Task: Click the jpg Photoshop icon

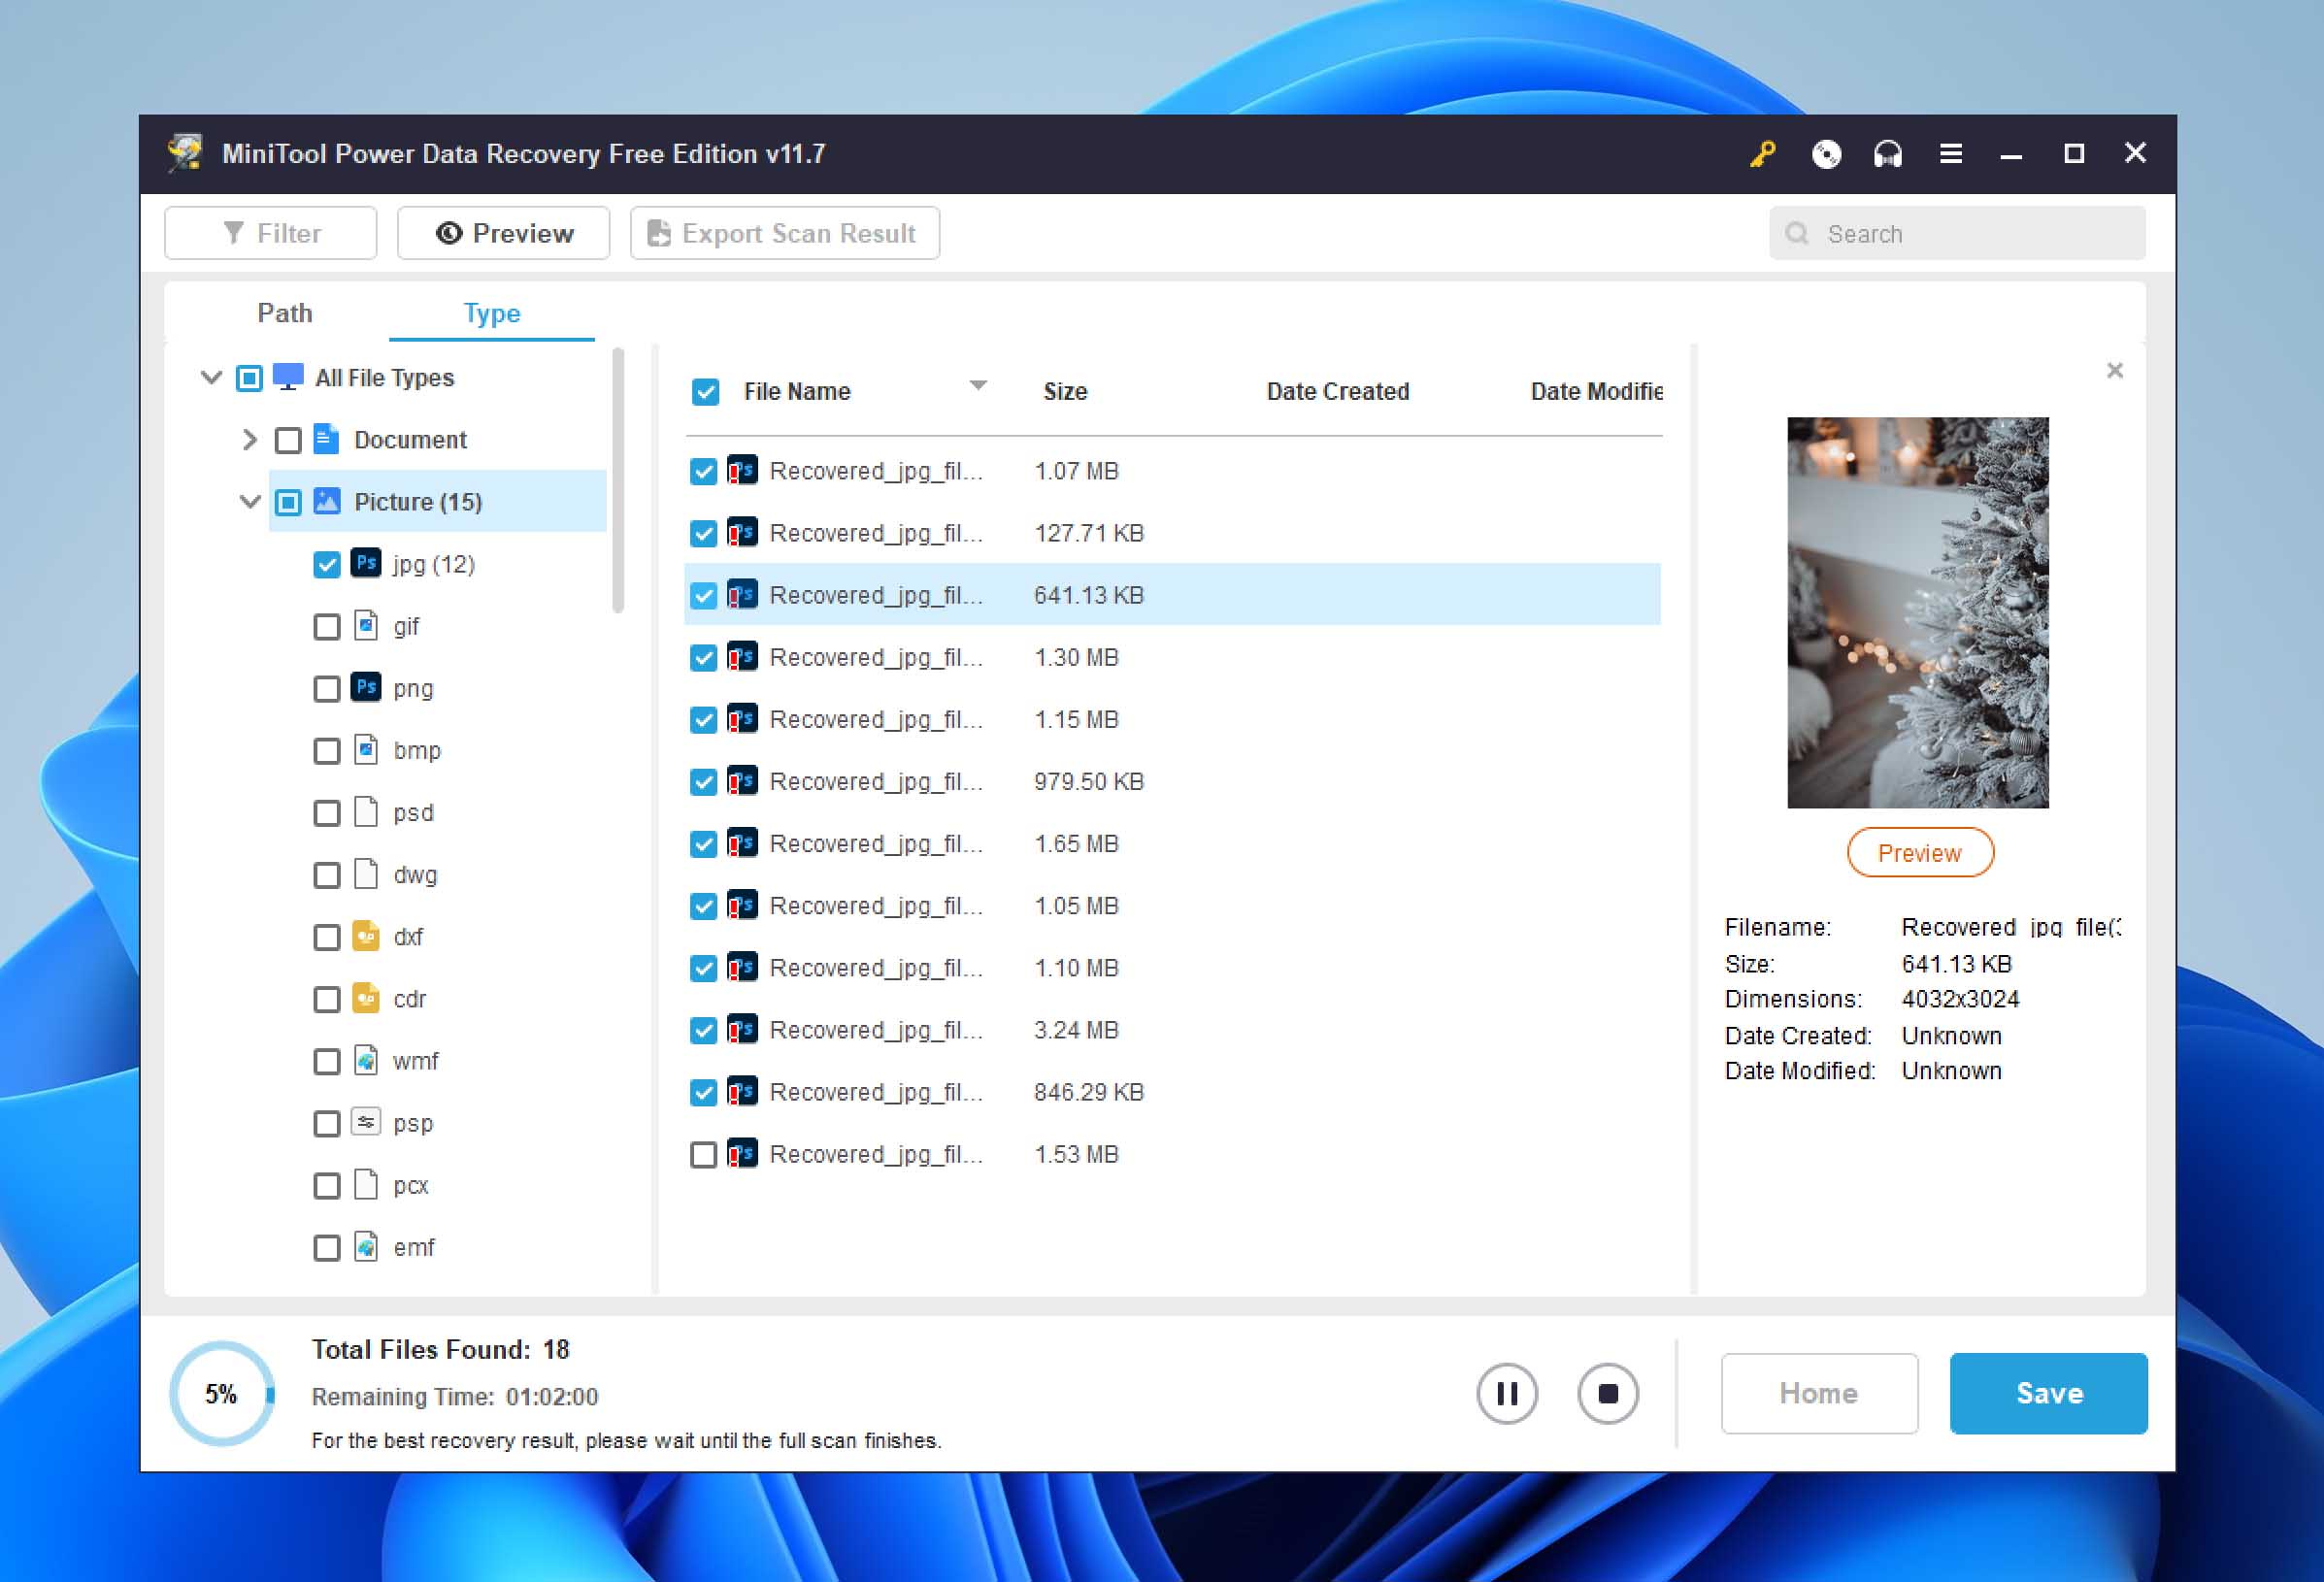Action: pos(366,563)
